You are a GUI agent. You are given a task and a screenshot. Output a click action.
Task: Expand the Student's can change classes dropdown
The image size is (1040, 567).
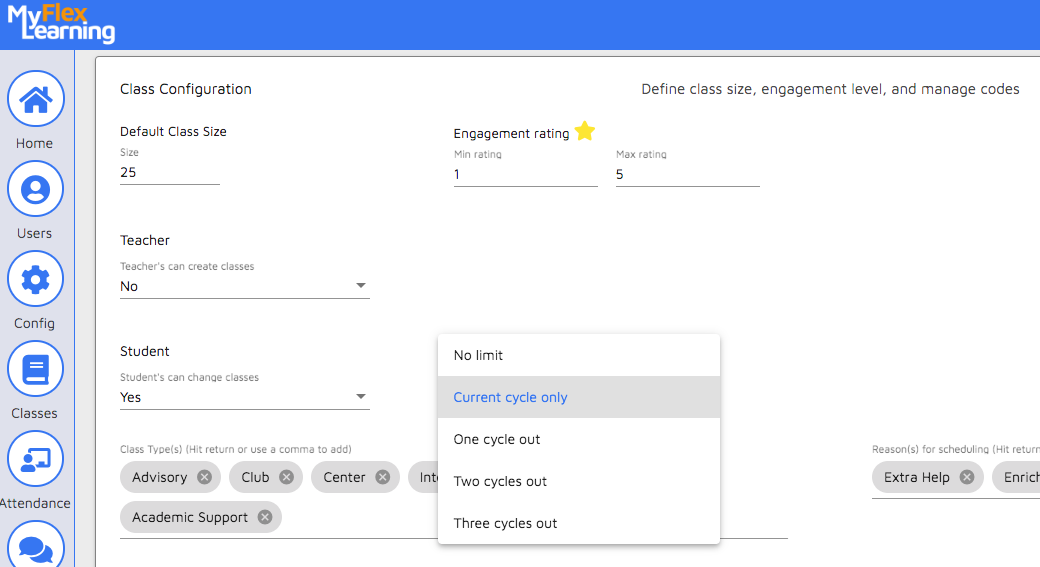tap(245, 397)
